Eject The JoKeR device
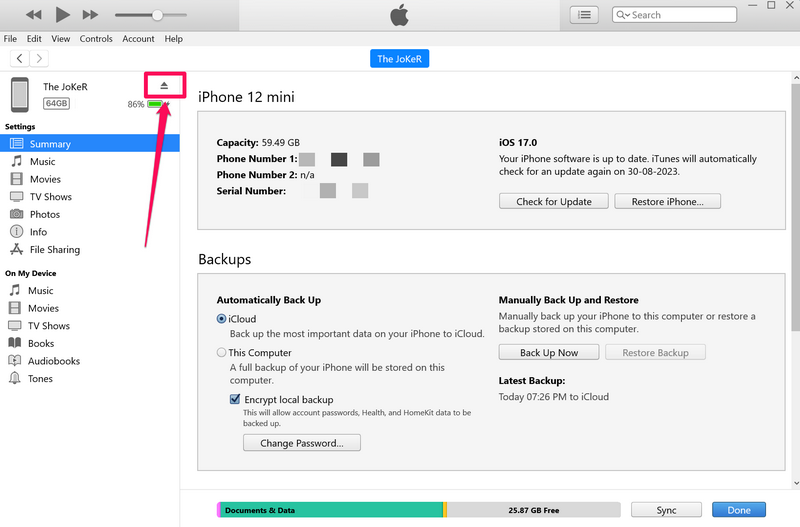 click(164, 85)
